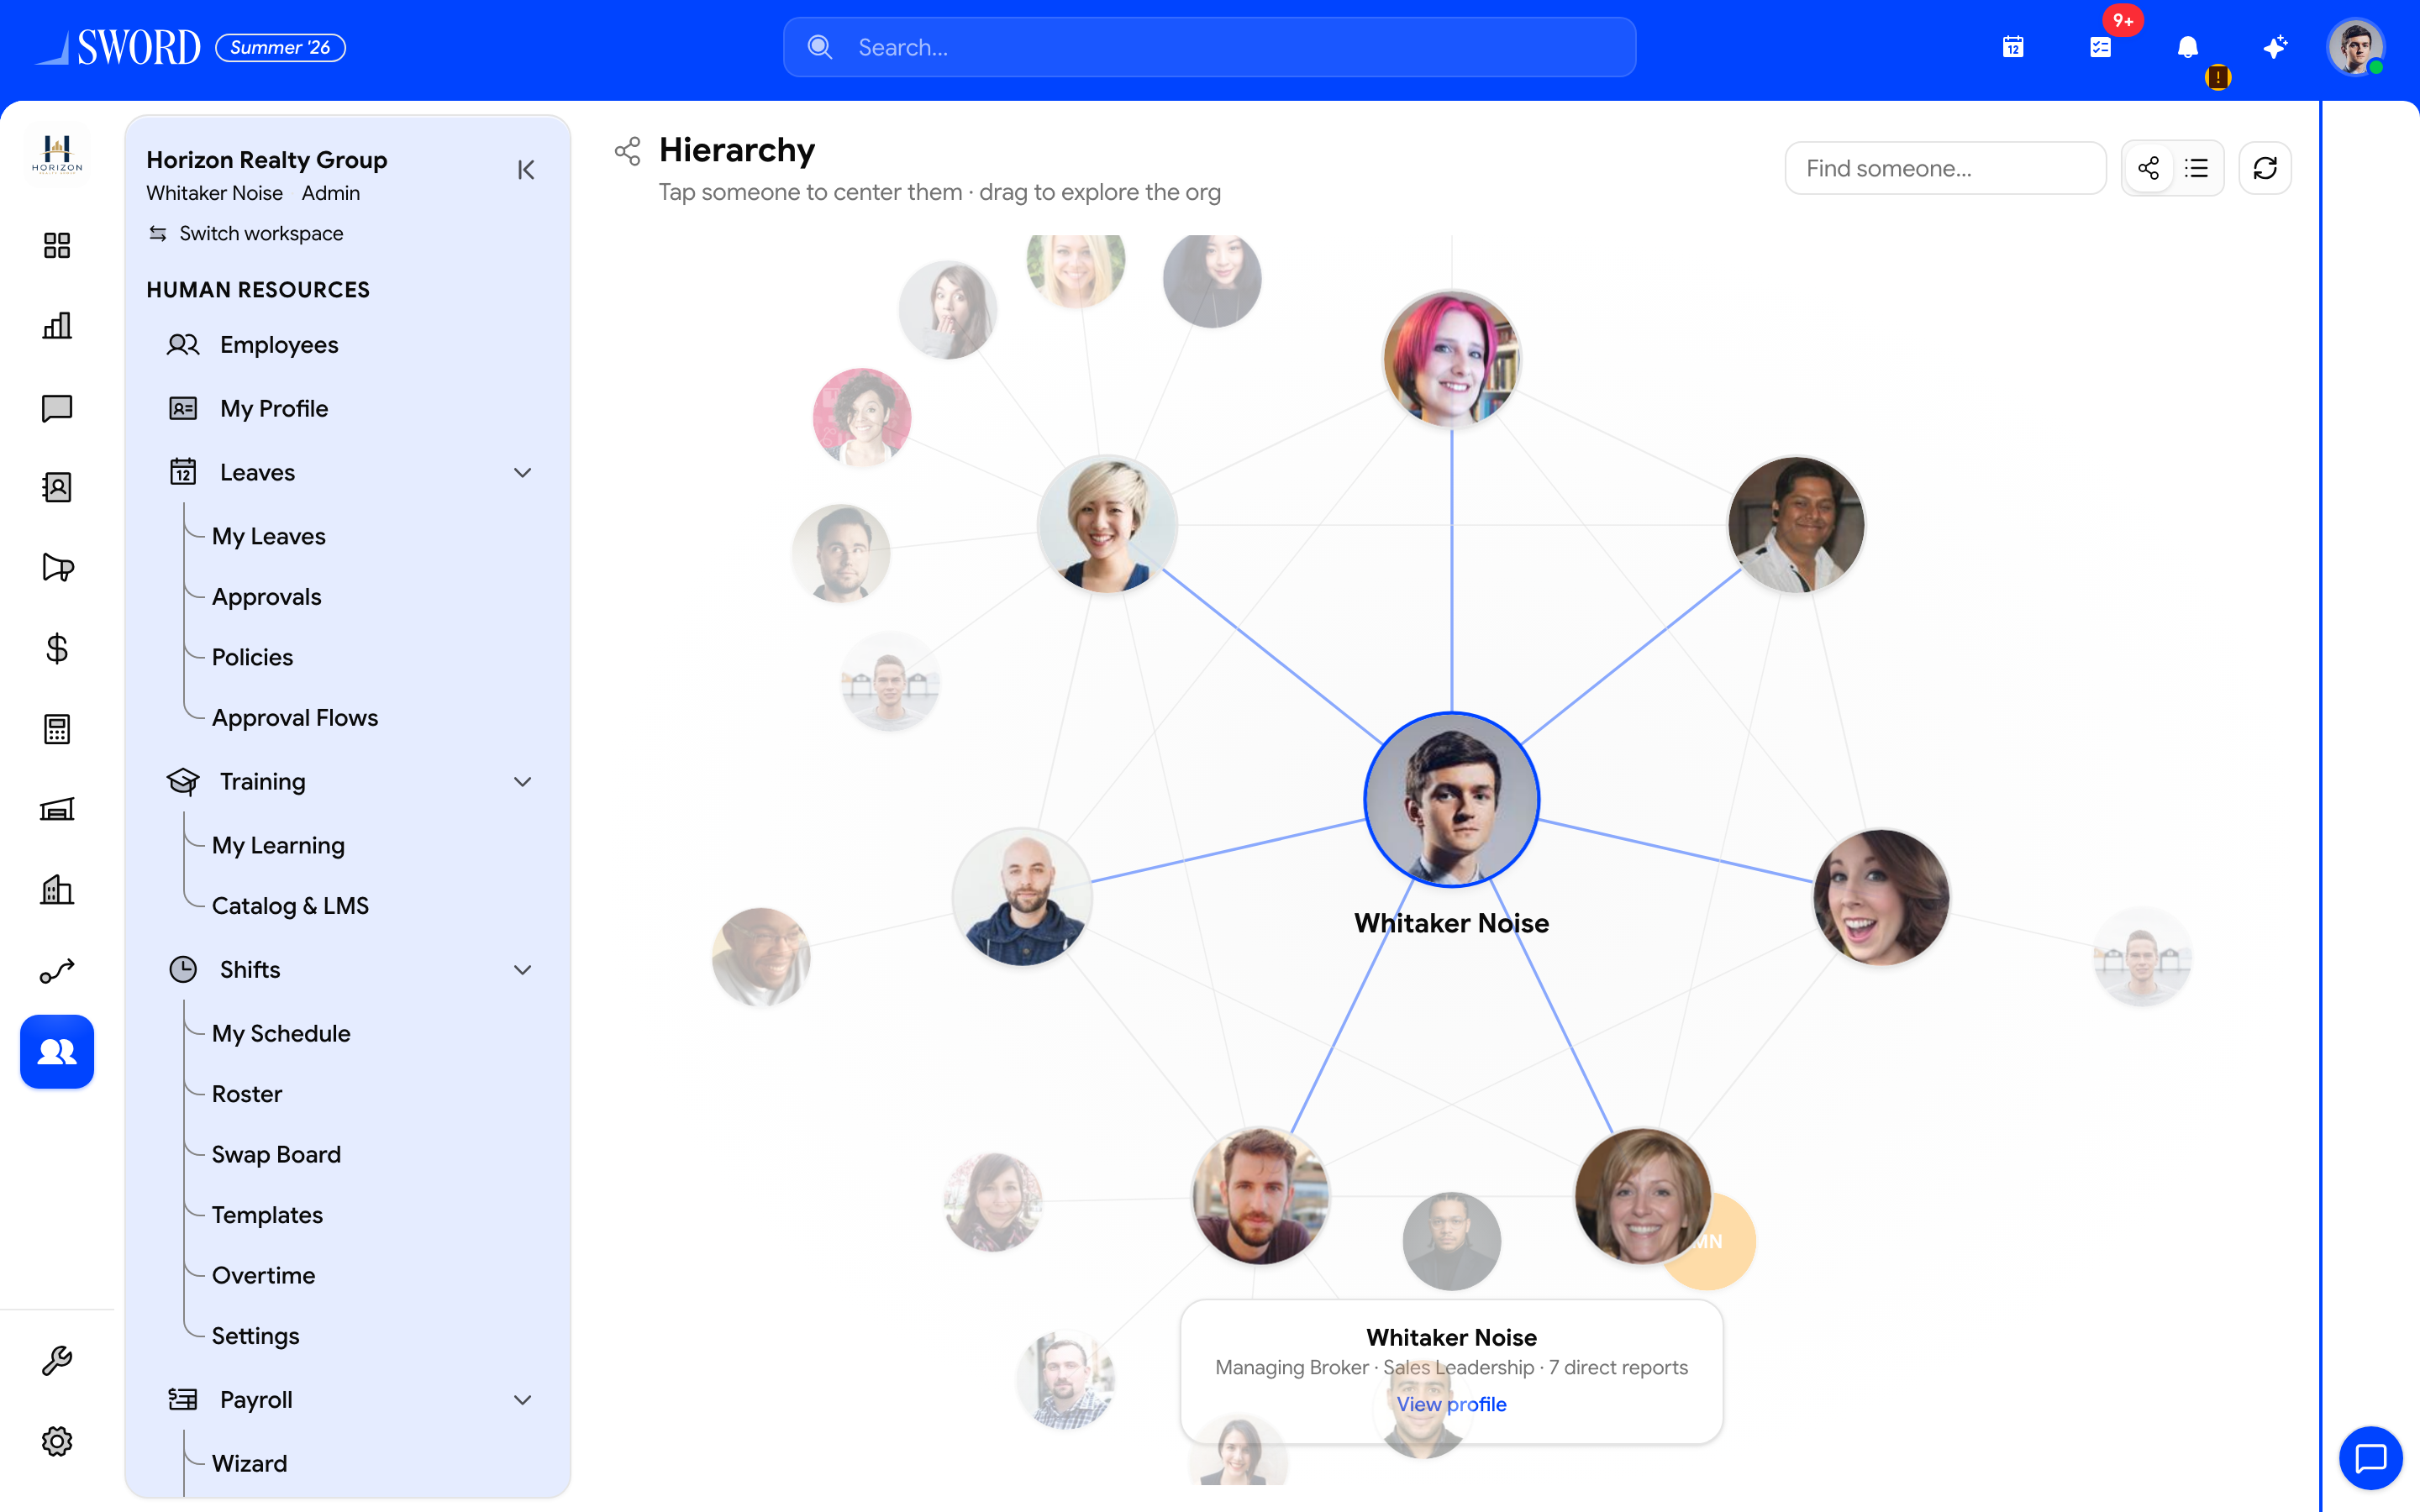Viewport: 2420px width, 1512px height.
Task: Open the tasks checklist icon with 9+ badge
Action: (x=2100, y=47)
